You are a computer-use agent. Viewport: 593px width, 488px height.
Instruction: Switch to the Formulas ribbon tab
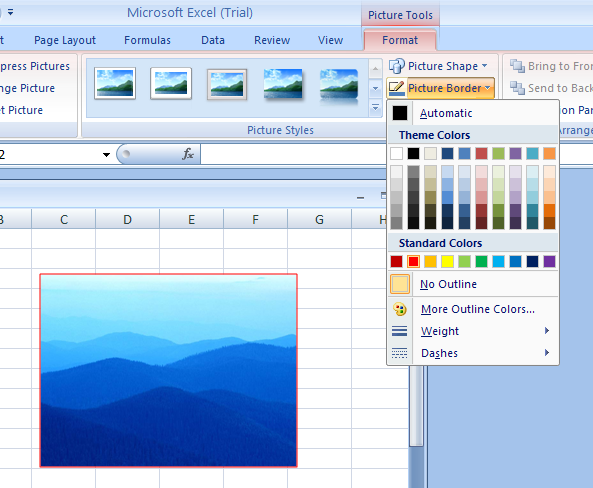[147, 40]
